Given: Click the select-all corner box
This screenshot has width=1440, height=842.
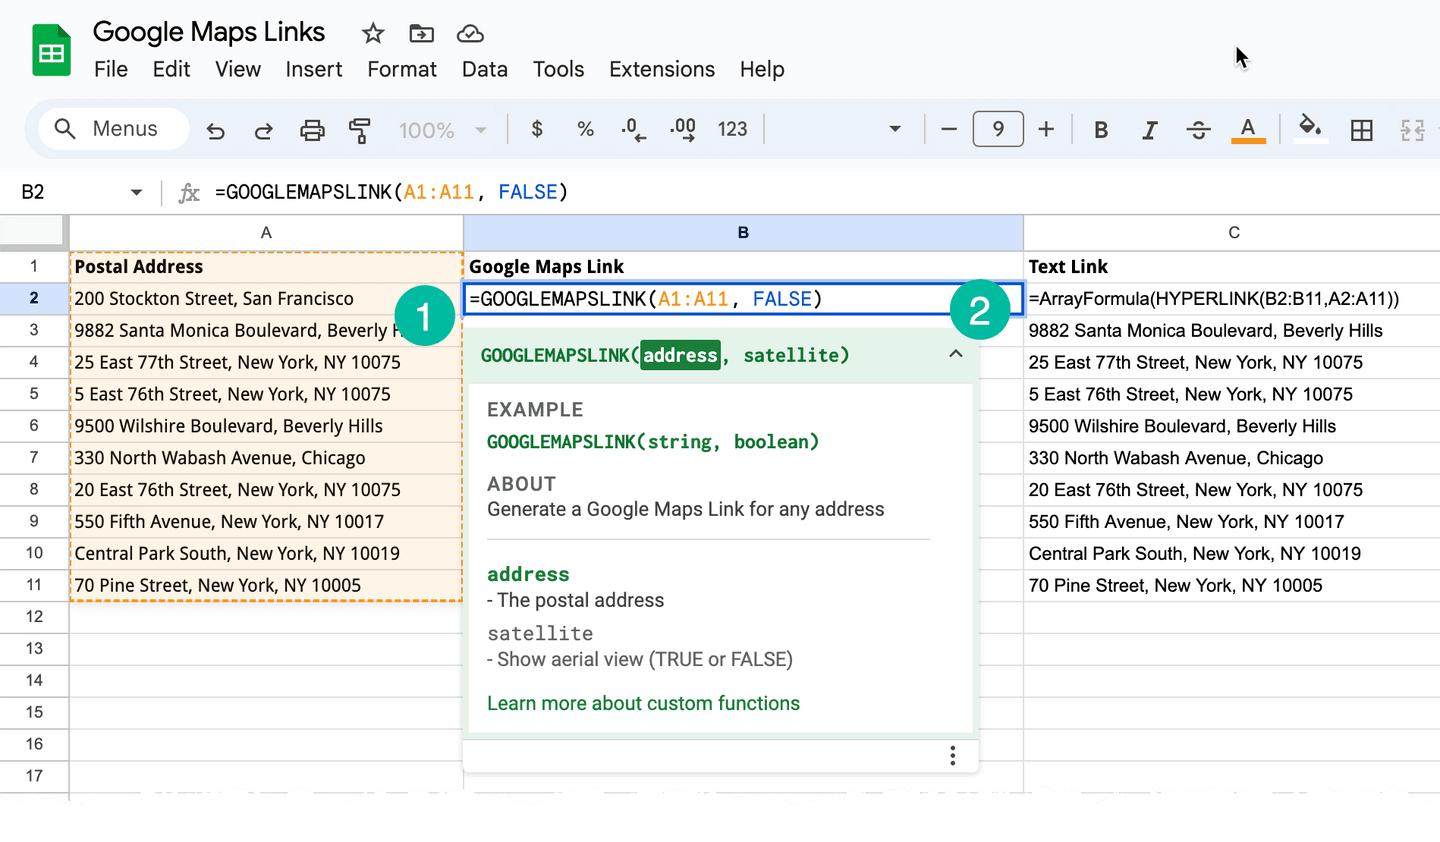Looking at the screenshot, I should 34,232.
